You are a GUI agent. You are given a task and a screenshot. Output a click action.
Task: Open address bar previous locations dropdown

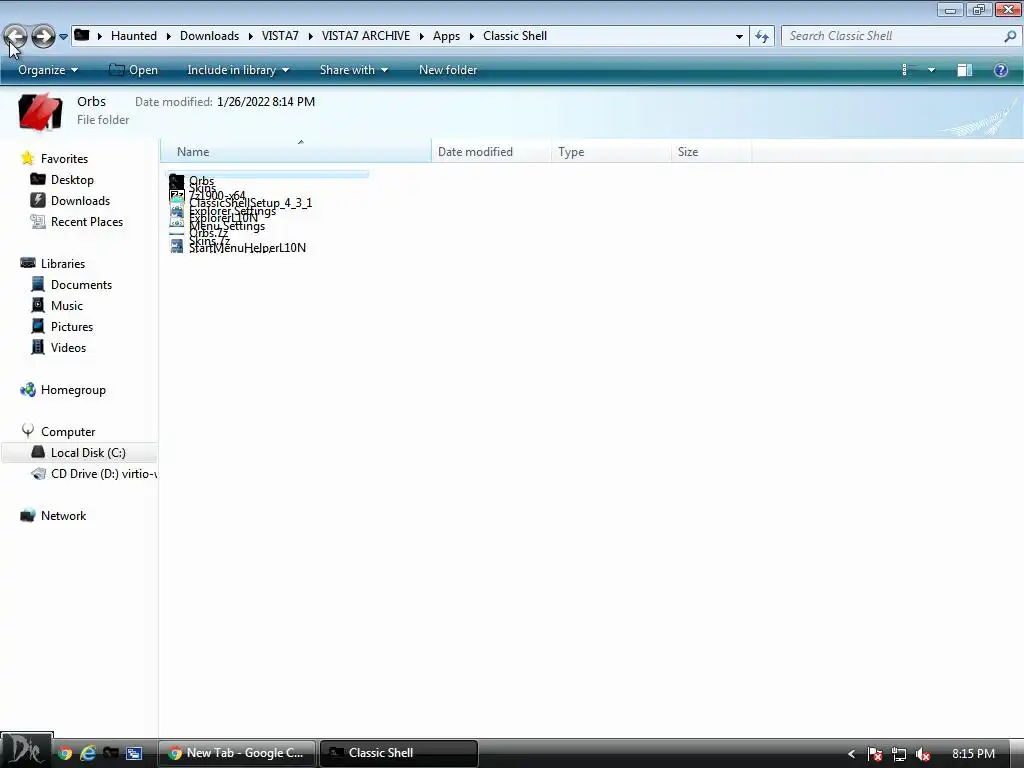[739, 37]
